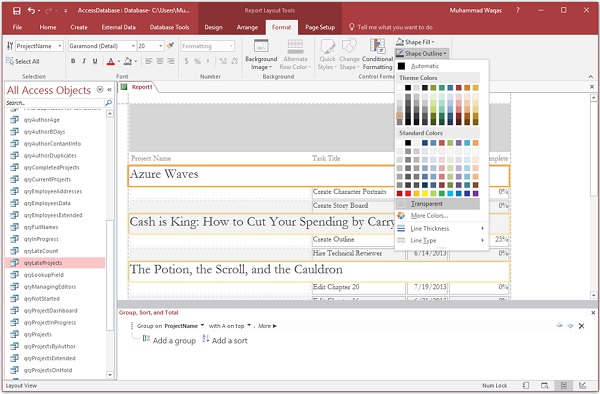
Task: Click Add a sort button
Action: point(225,340)
